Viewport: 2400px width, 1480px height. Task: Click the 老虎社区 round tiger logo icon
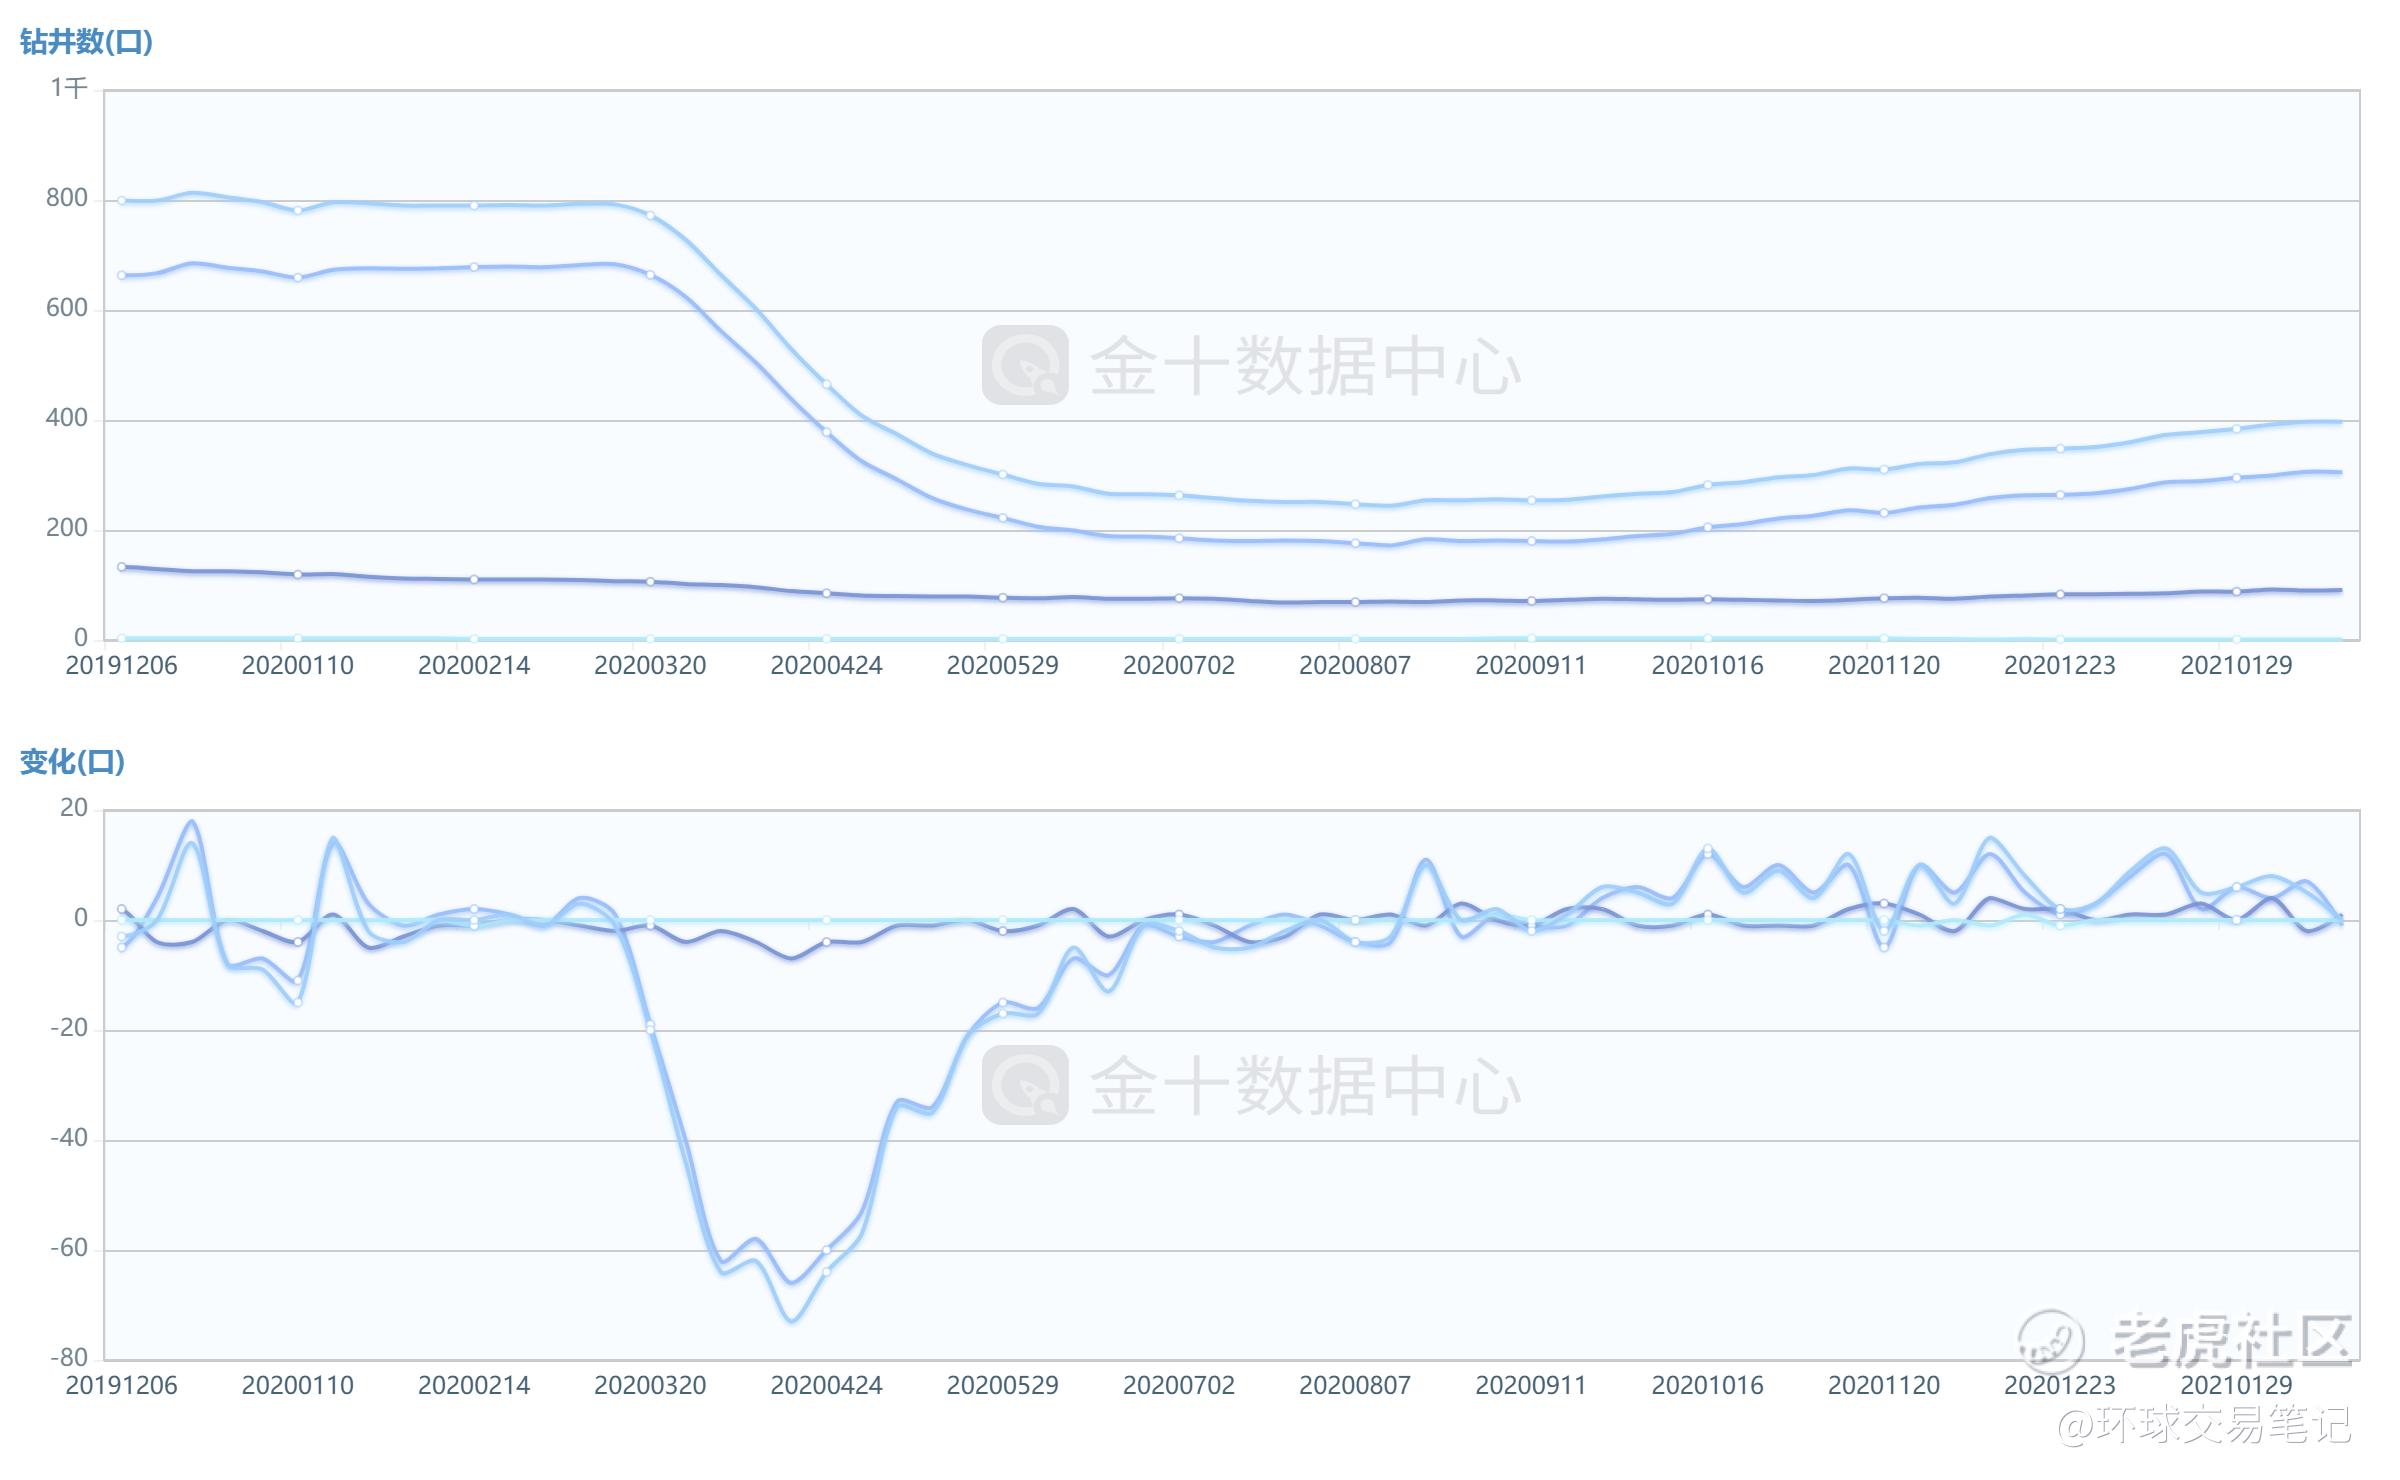(x=2050, y=1342)
